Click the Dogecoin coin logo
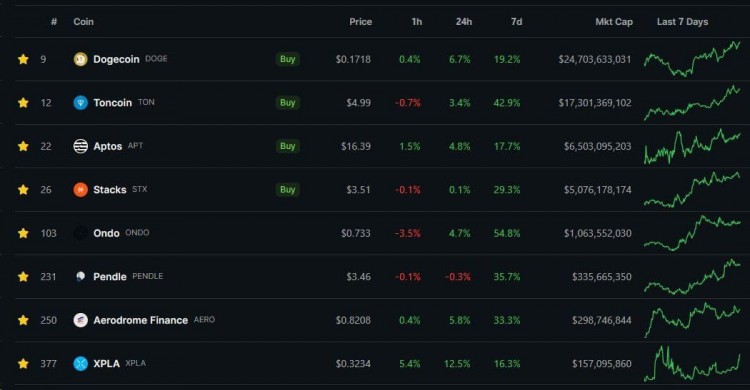Viewport: 750px width, 390px height. pos(80,59)
